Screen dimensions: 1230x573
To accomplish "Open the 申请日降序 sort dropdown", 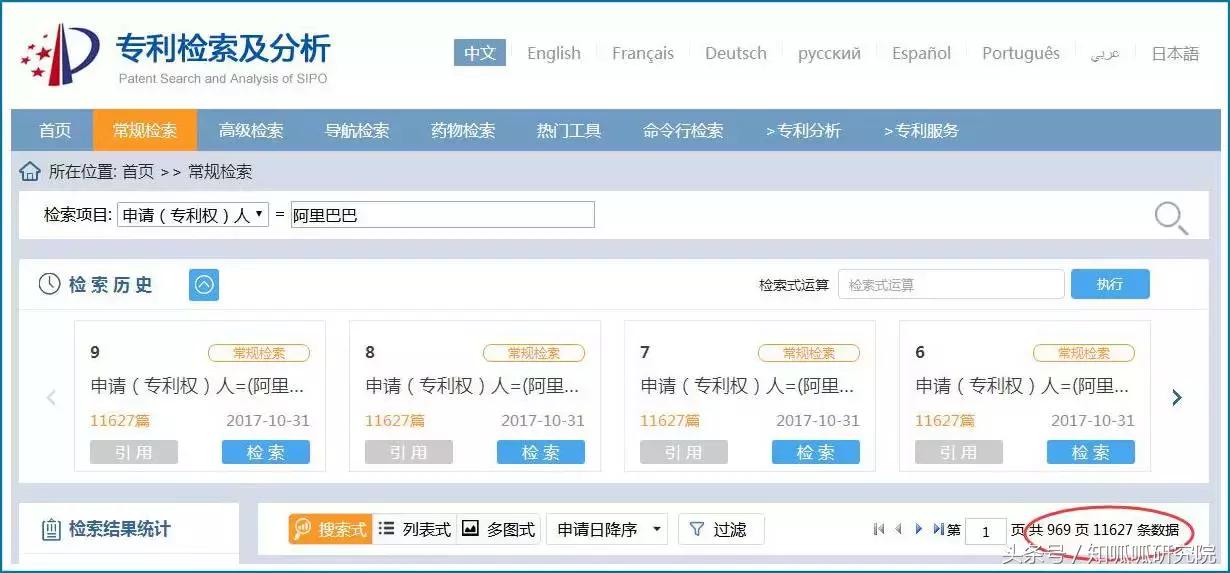I will (x=607, y=529).
